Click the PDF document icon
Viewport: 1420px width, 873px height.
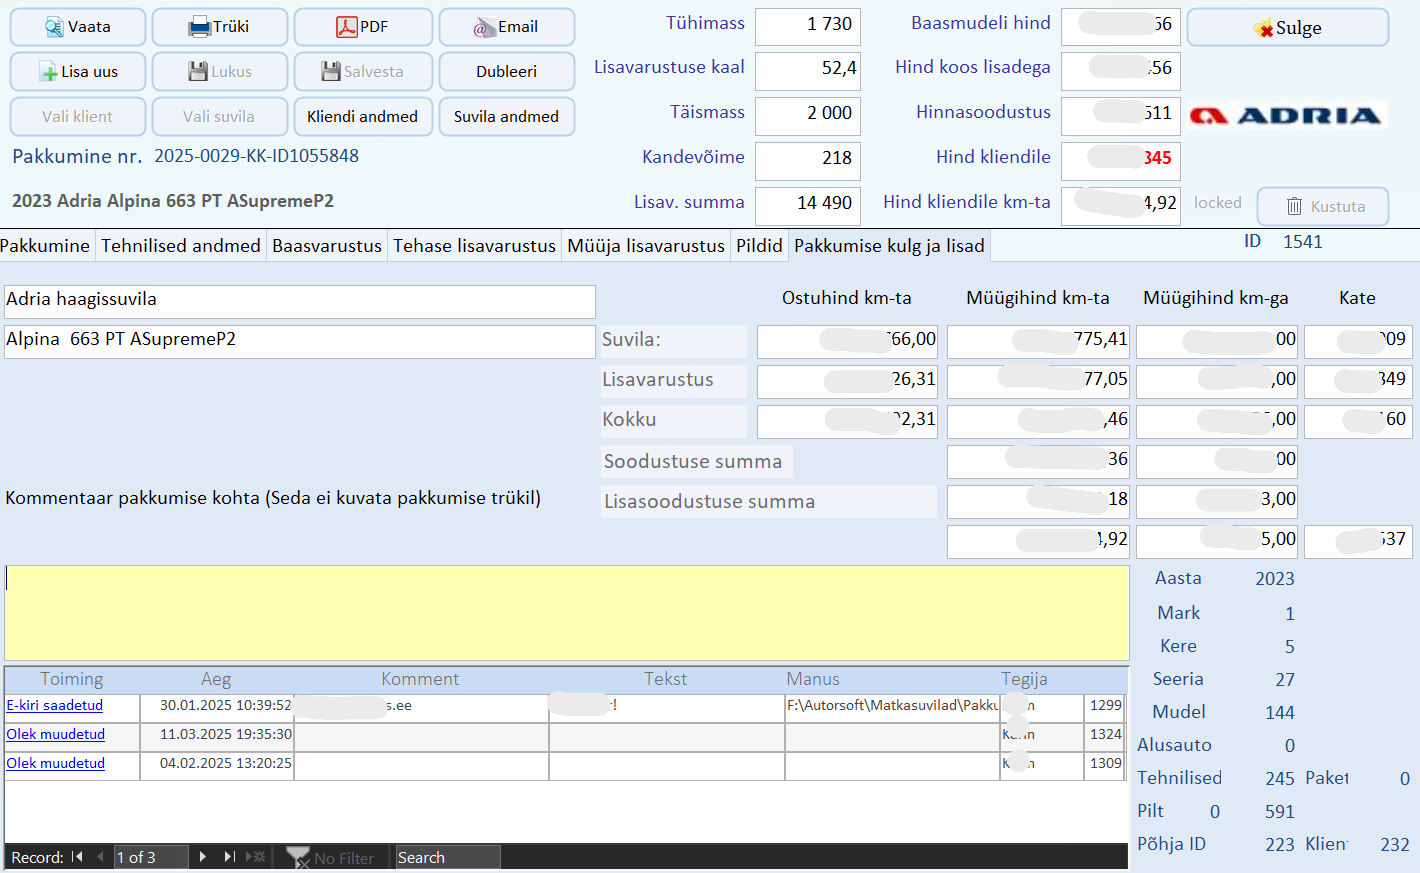click(347, 27)
